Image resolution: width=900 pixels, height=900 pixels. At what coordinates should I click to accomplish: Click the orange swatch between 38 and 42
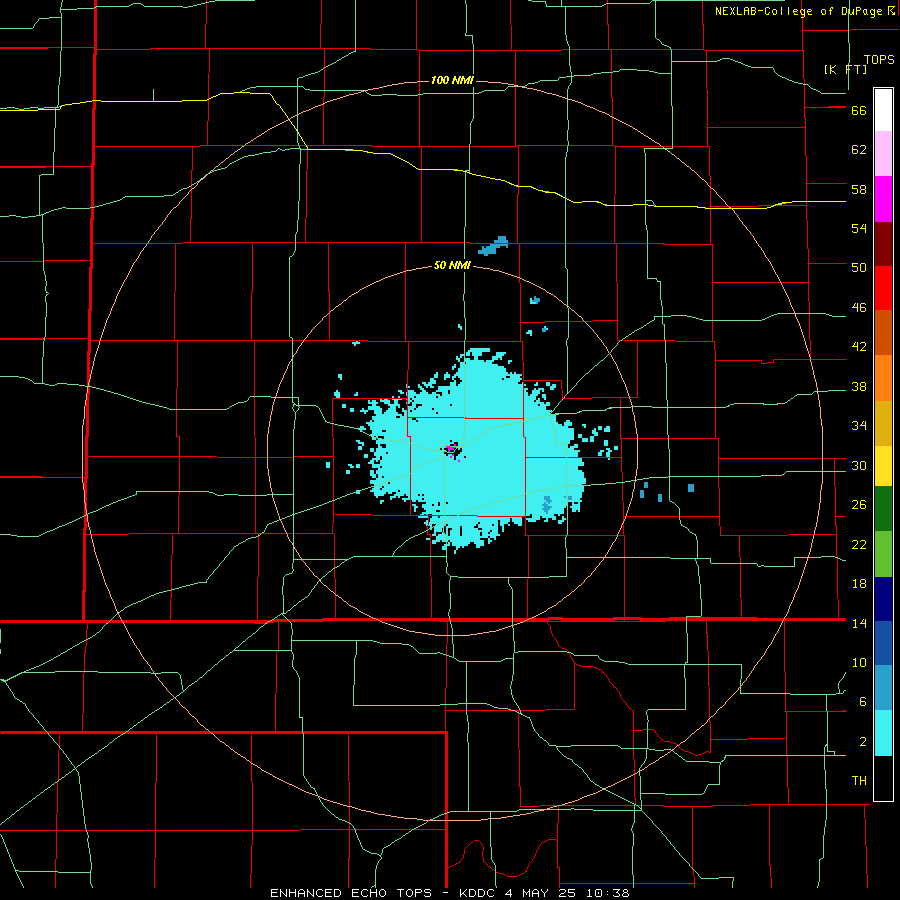(x=883, y=378)
